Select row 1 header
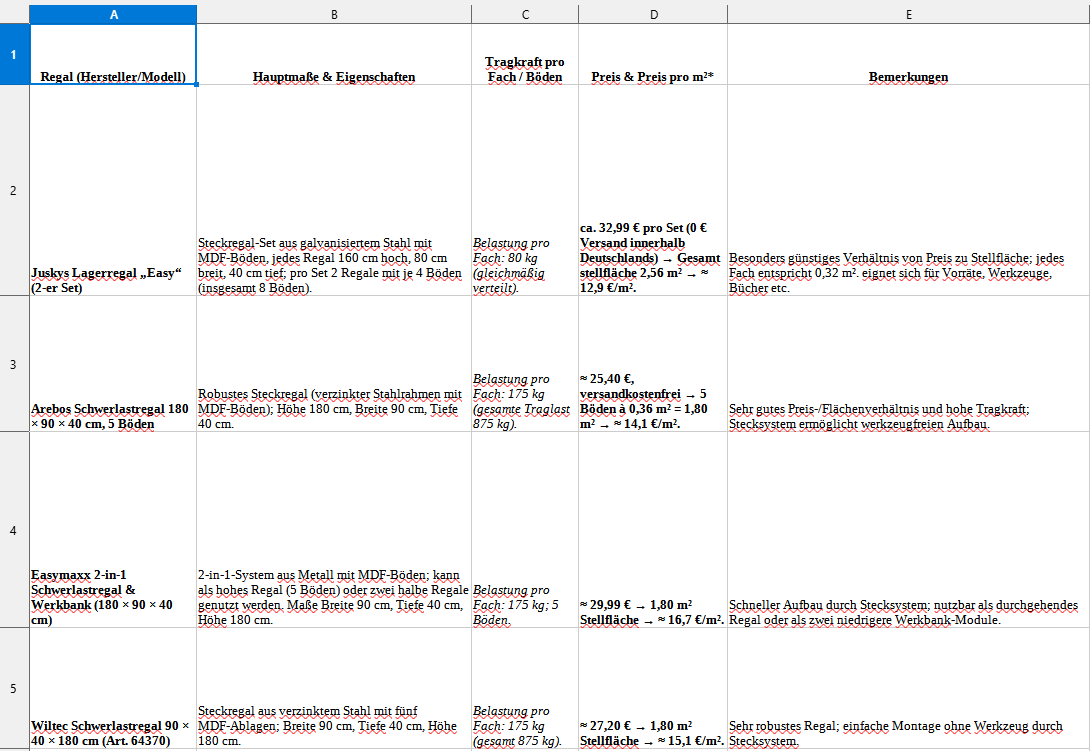Screen dimensions: 1090x751 (14, 54)
